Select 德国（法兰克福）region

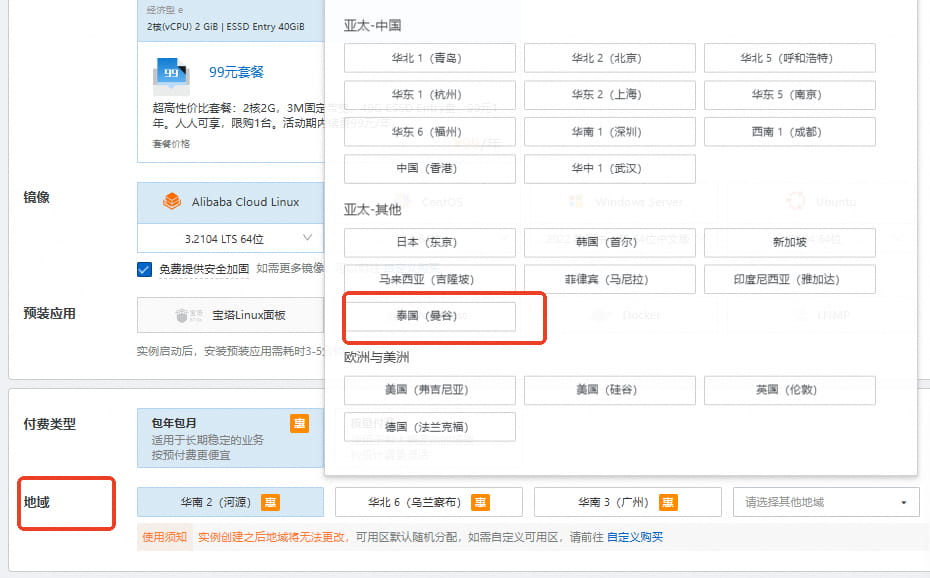429,426
